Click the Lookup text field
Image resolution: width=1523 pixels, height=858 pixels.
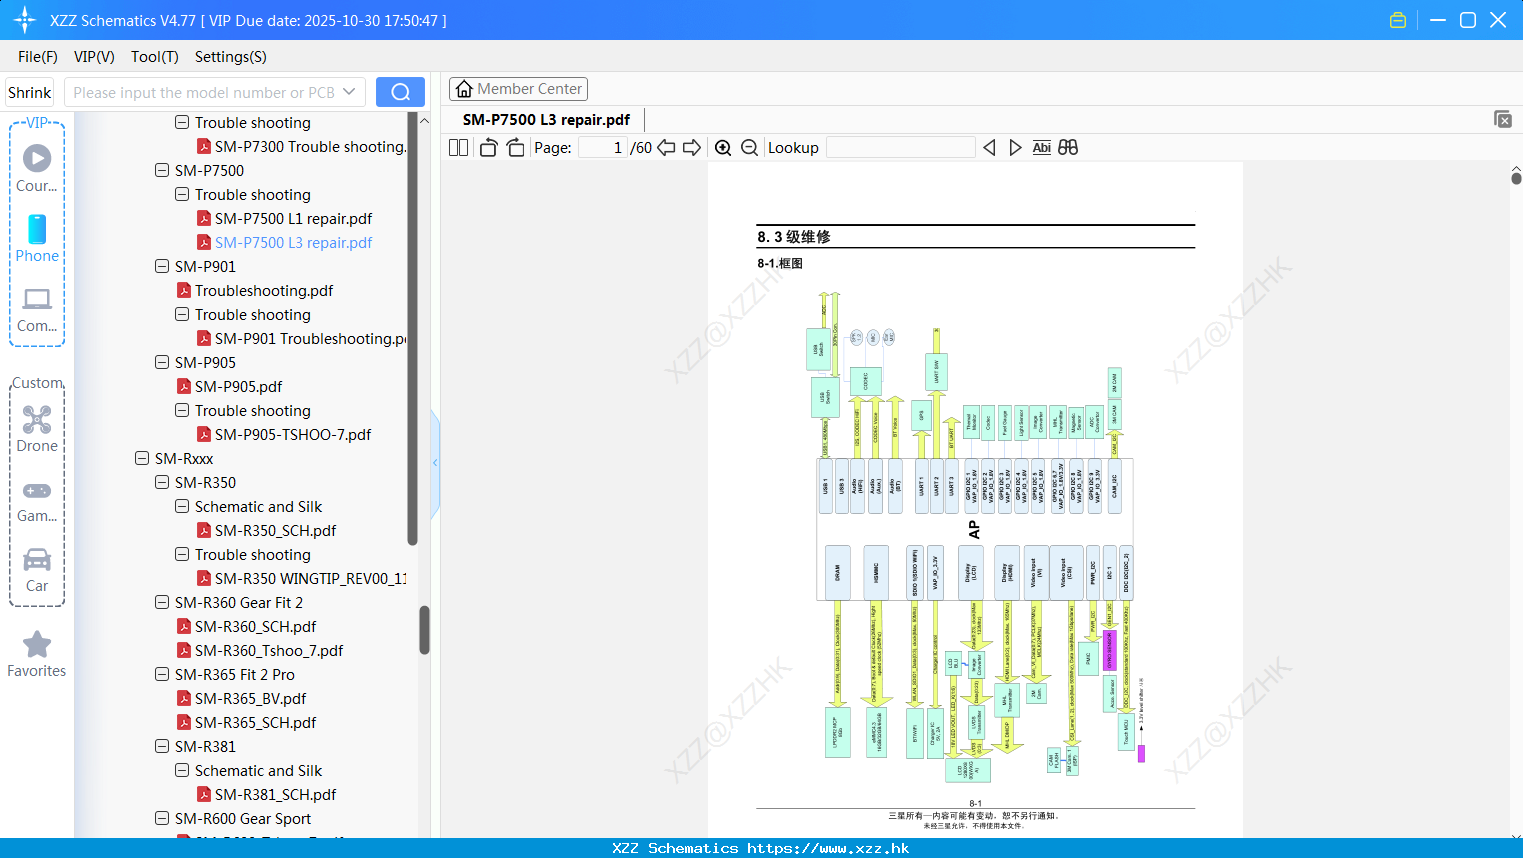click(901, 147)
